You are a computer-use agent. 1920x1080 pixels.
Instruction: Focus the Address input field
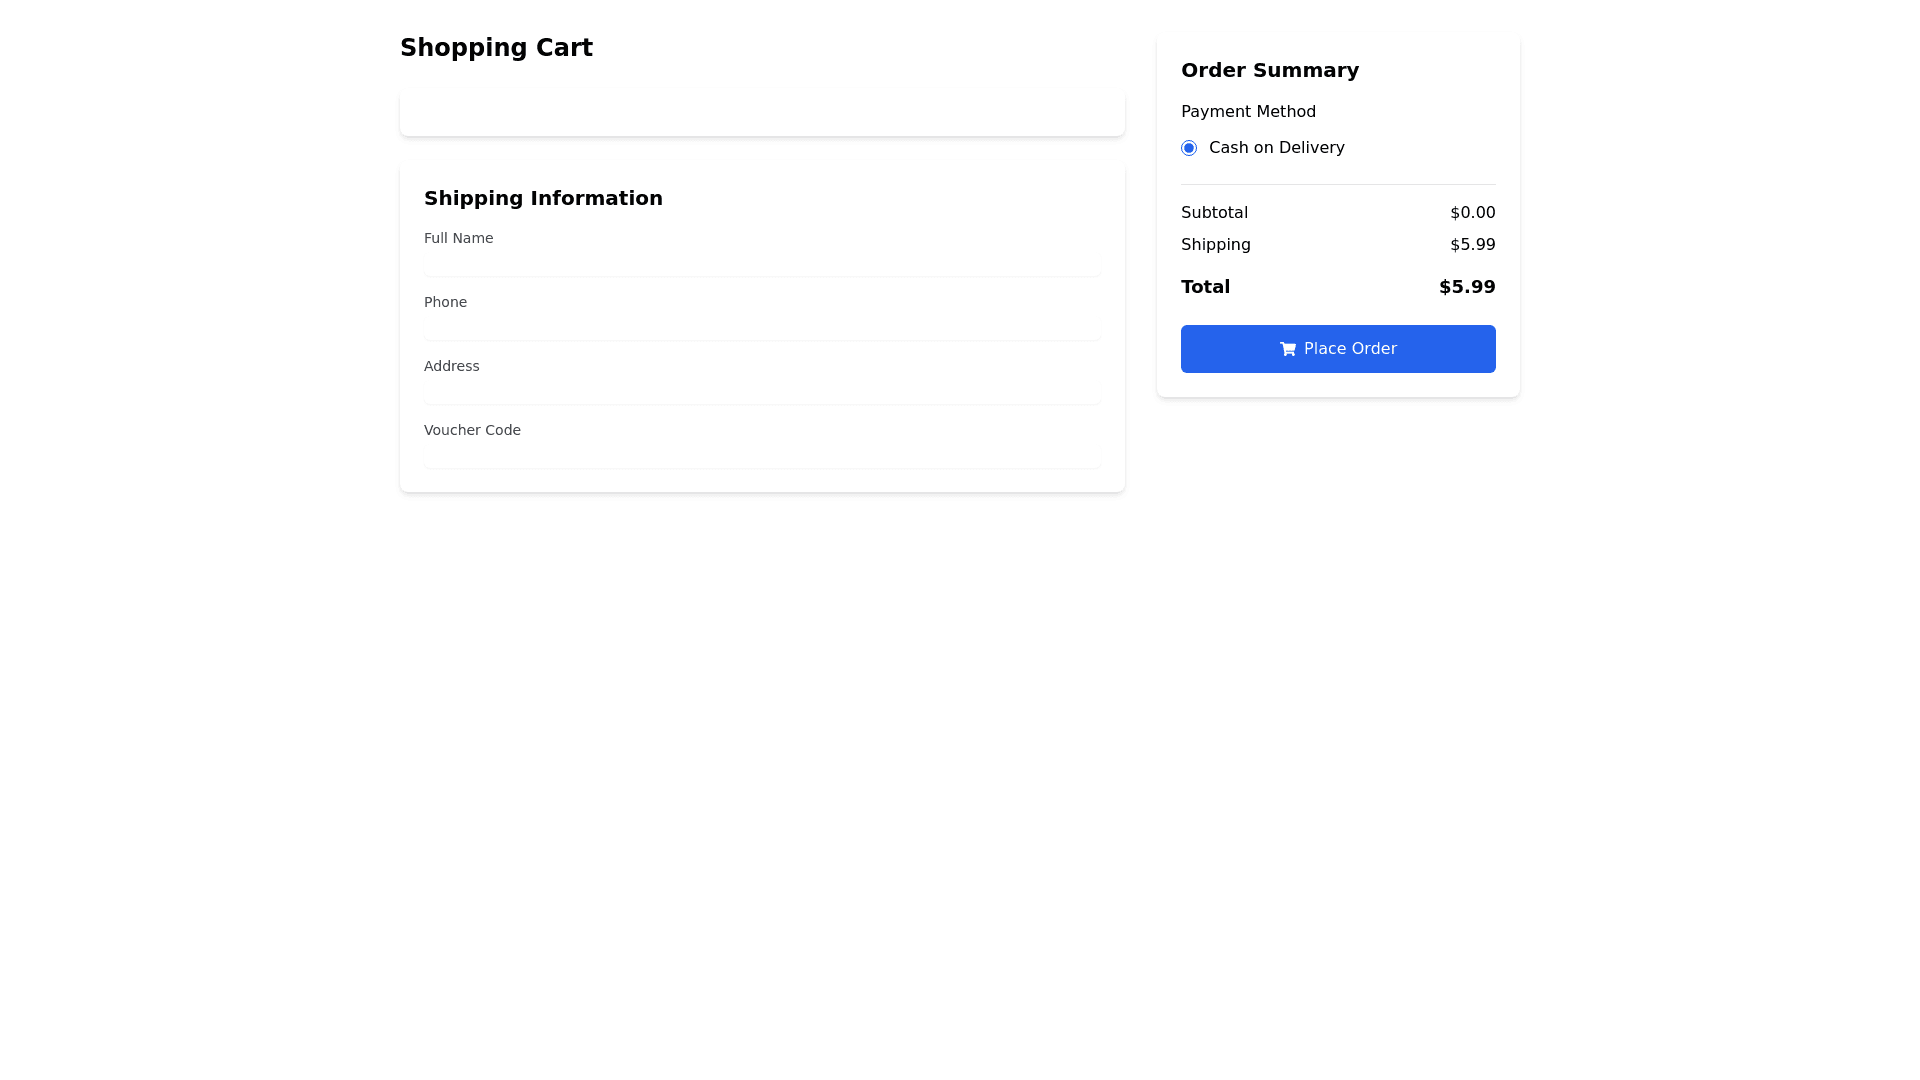(762, 392)
